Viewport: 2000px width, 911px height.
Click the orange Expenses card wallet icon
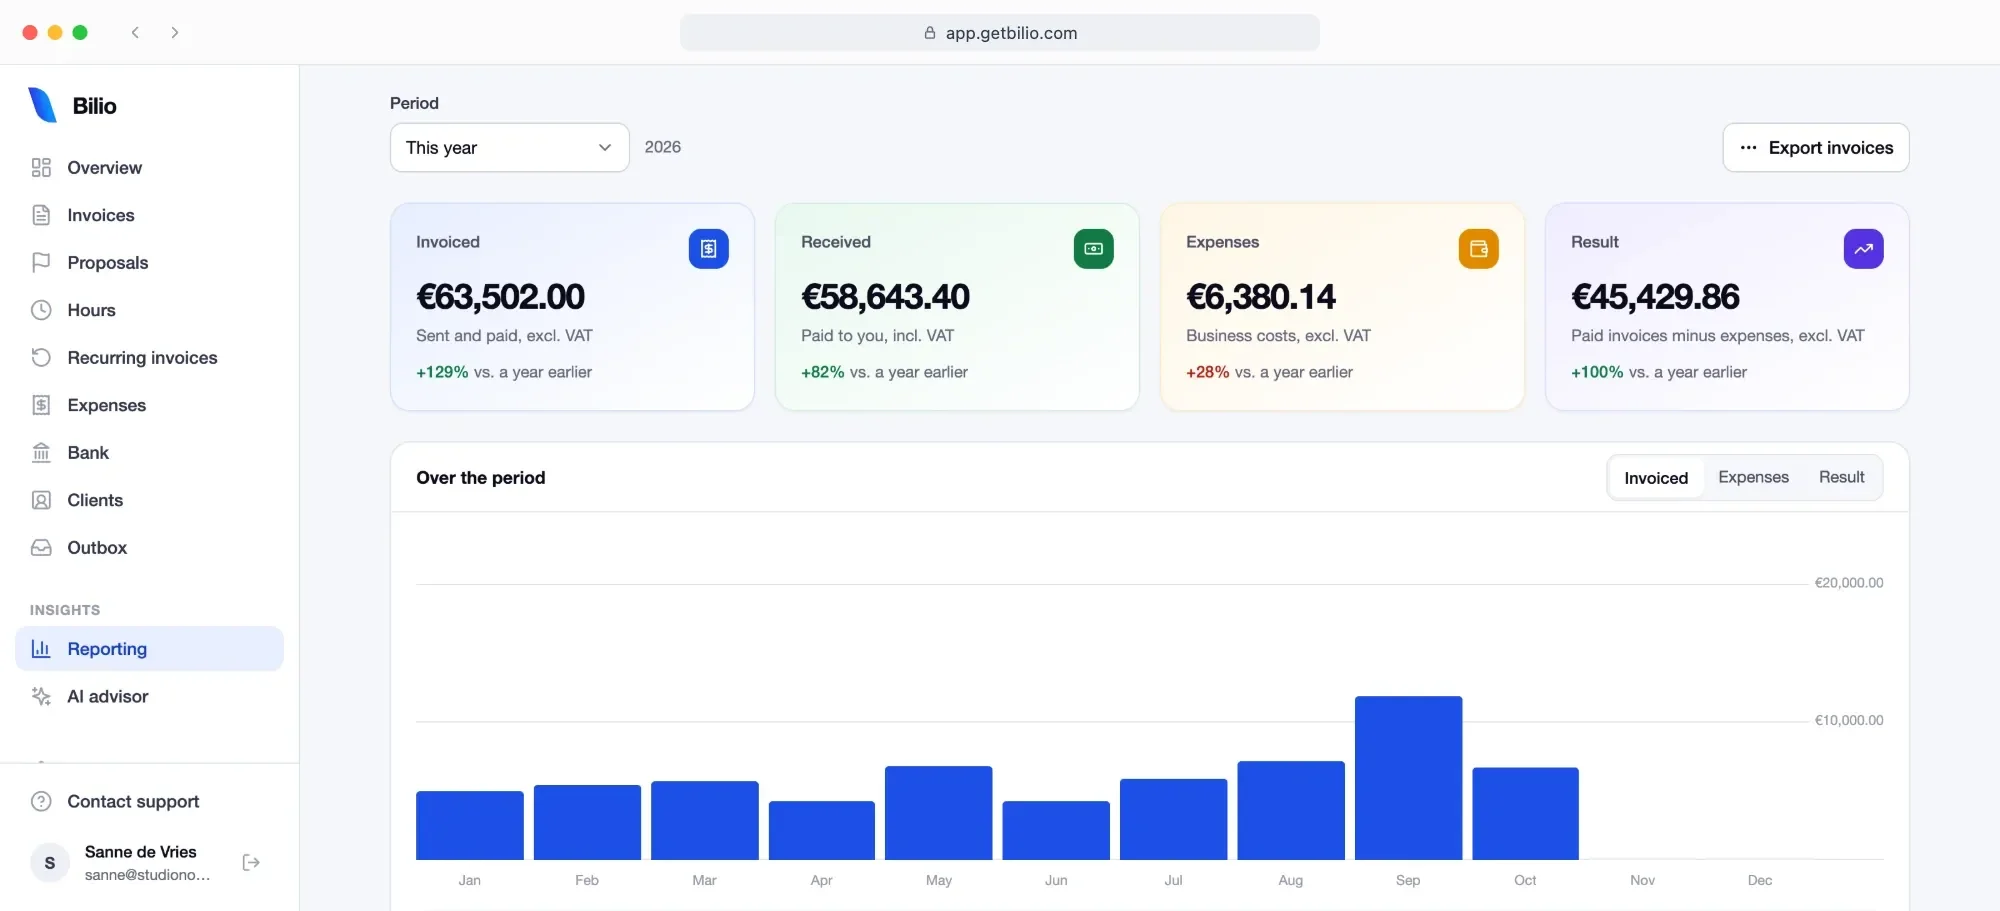[x=1478, y=249]
